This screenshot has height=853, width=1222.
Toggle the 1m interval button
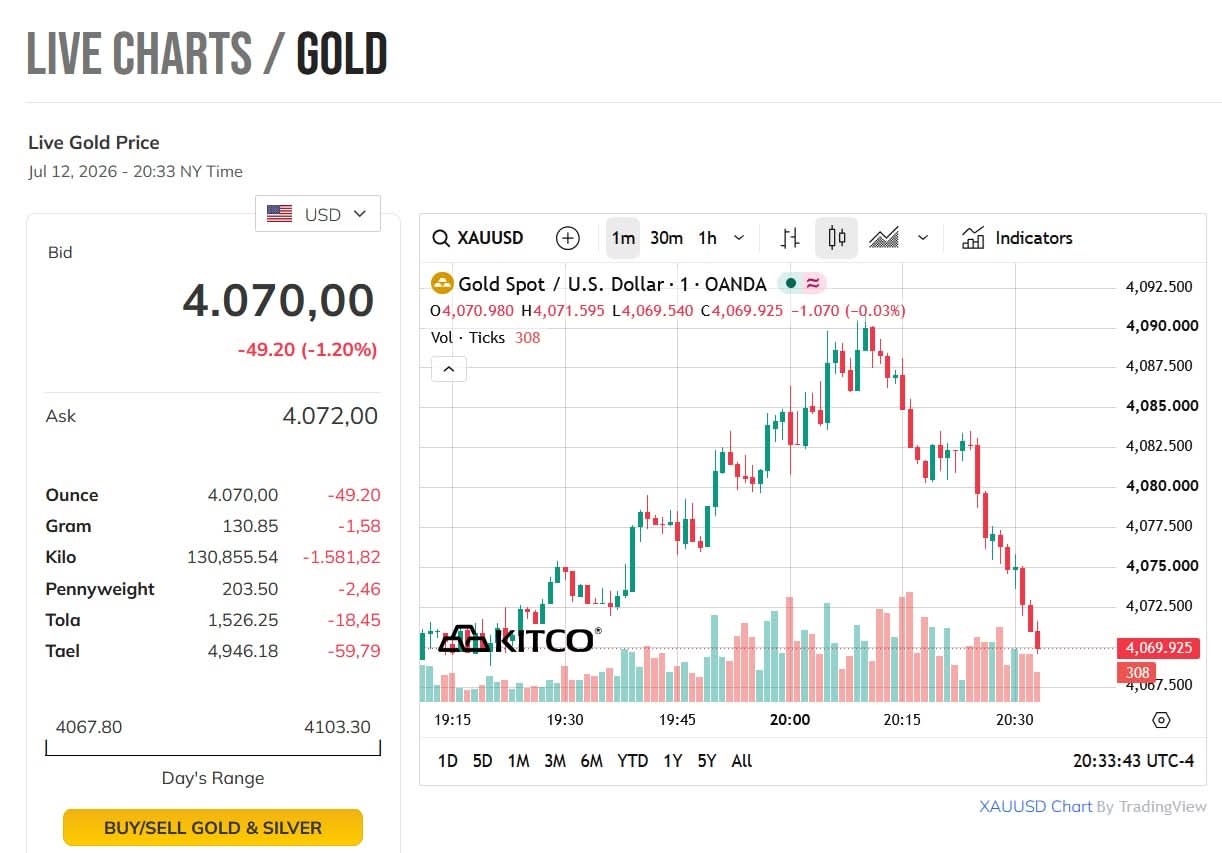click(623, 238)
